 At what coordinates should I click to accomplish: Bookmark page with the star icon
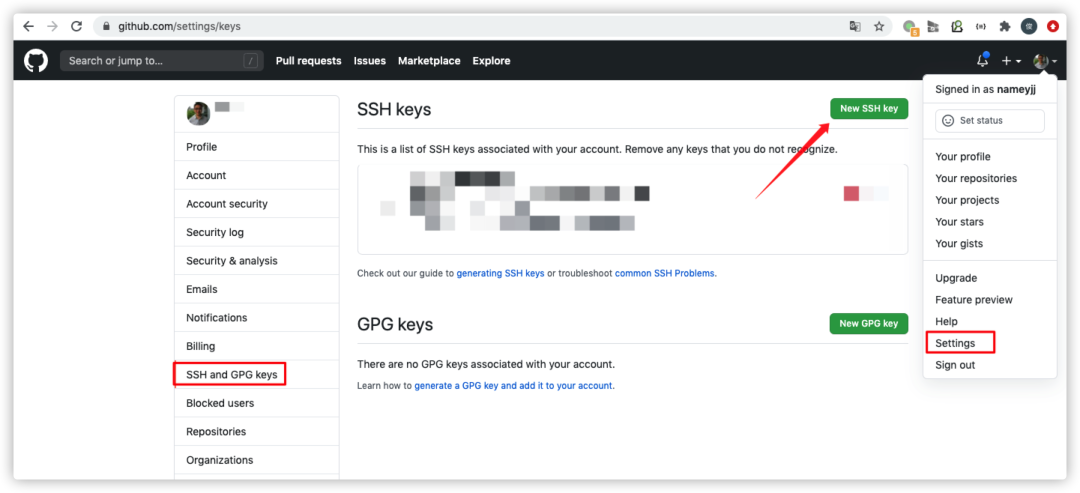(x=879, y=26)
